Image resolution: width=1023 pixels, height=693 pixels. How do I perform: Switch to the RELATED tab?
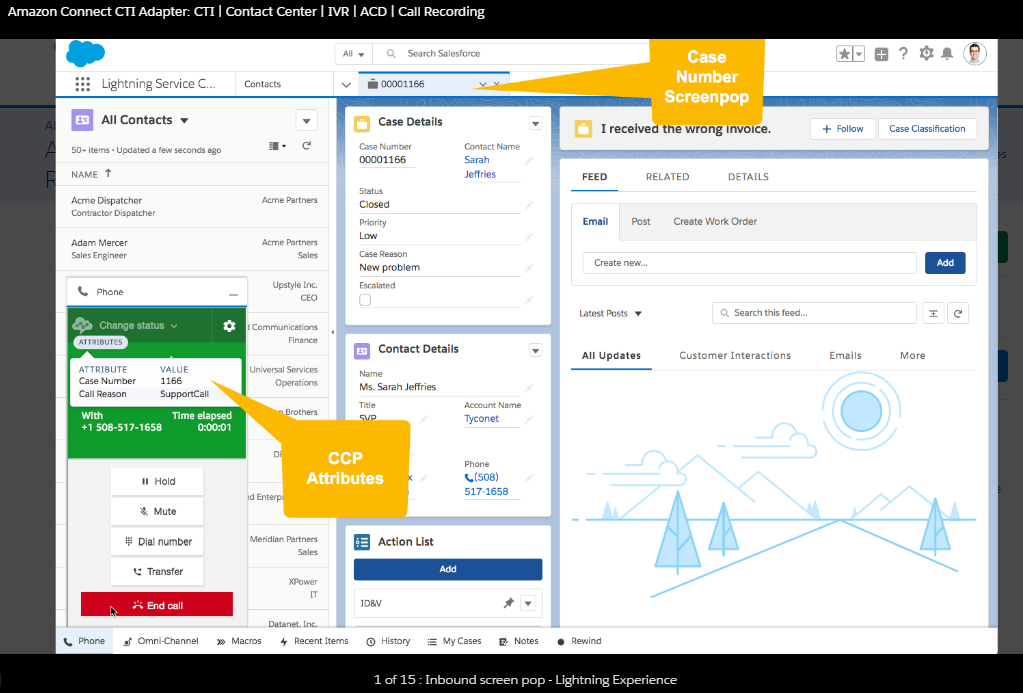[x=667, y=177]
